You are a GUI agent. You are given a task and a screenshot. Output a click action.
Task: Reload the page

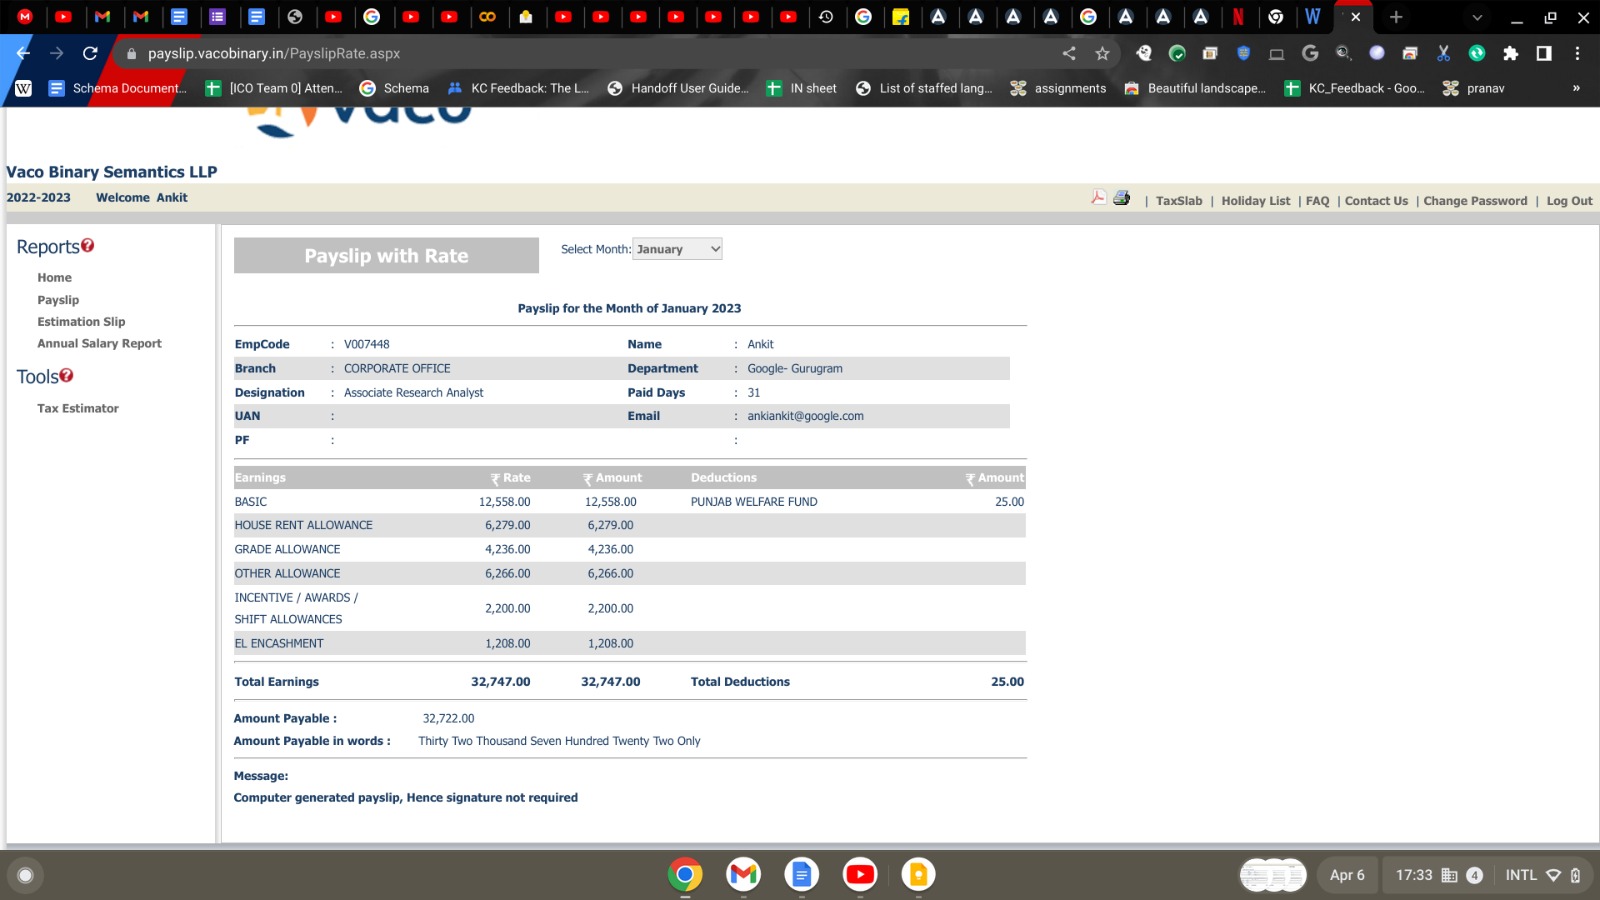[90, 54]
